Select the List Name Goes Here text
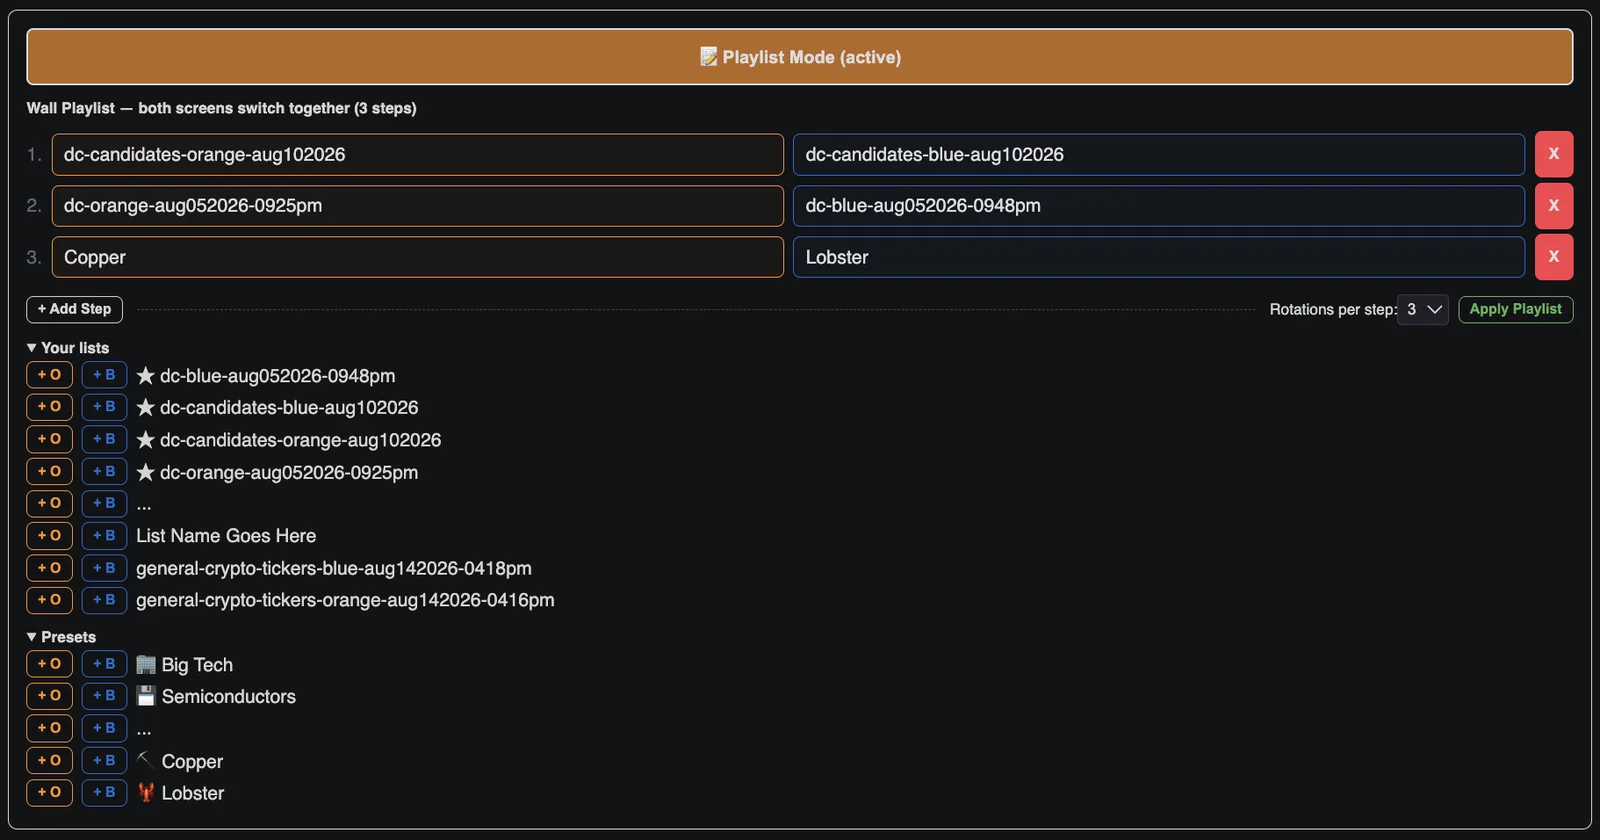The height and width of the screenshot is (840, 1600). (226, 536)
